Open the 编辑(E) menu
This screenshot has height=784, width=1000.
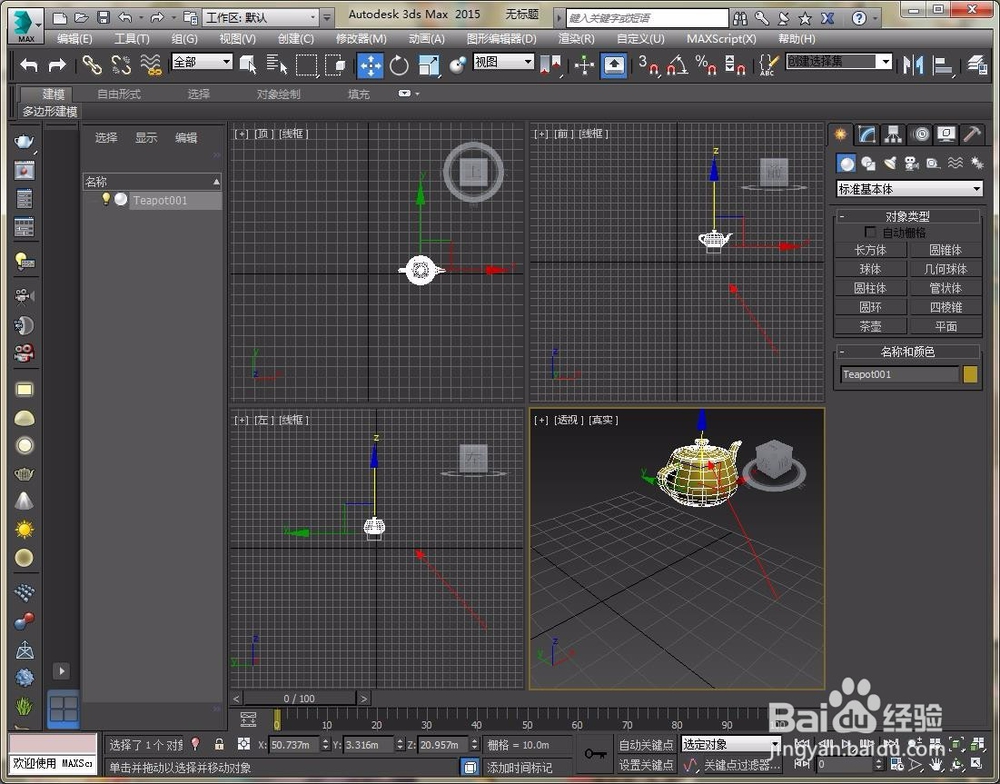click(x=75, y=39)
